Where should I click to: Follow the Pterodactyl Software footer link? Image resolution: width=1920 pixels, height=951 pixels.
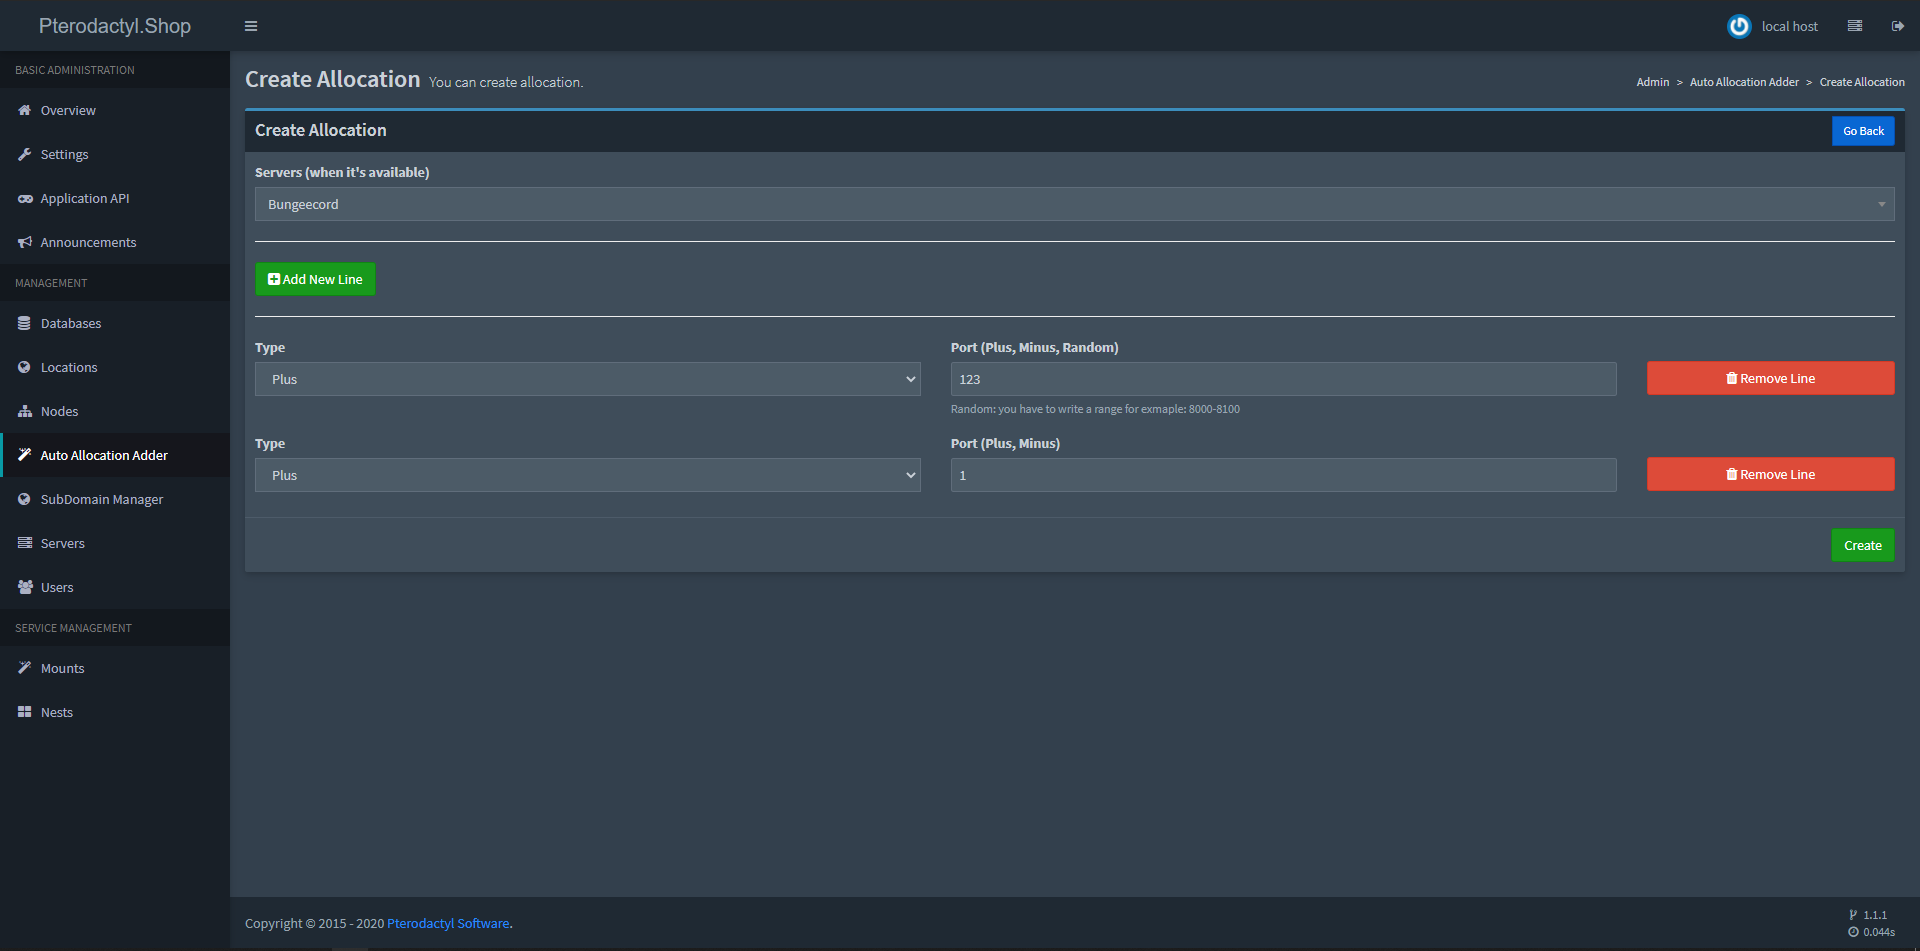point(448,924)
